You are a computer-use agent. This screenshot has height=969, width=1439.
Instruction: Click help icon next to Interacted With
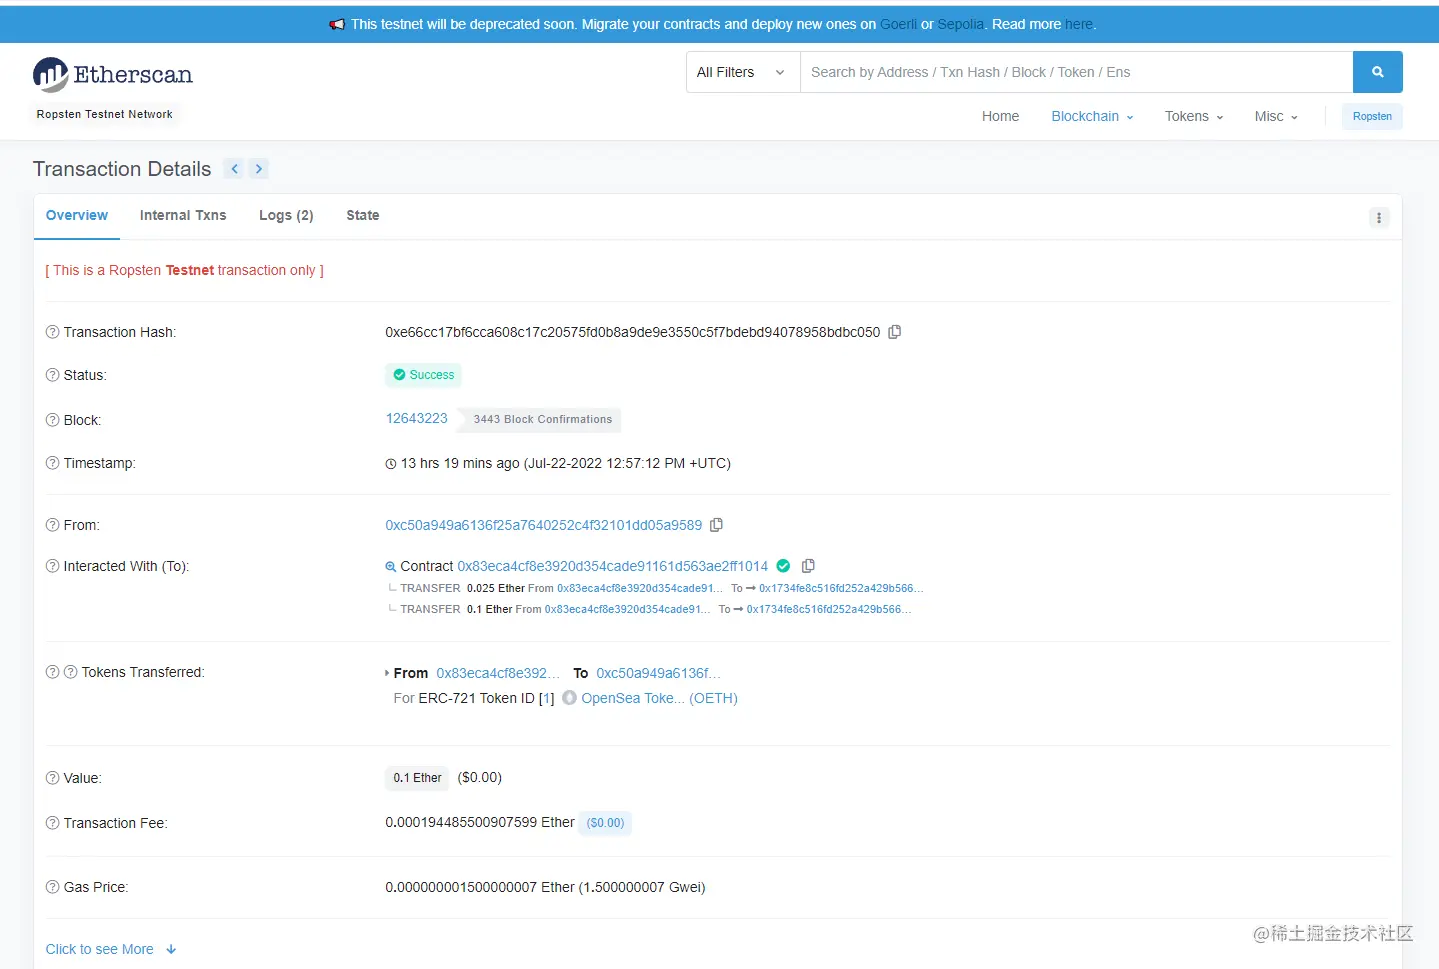tap(53, 566)
